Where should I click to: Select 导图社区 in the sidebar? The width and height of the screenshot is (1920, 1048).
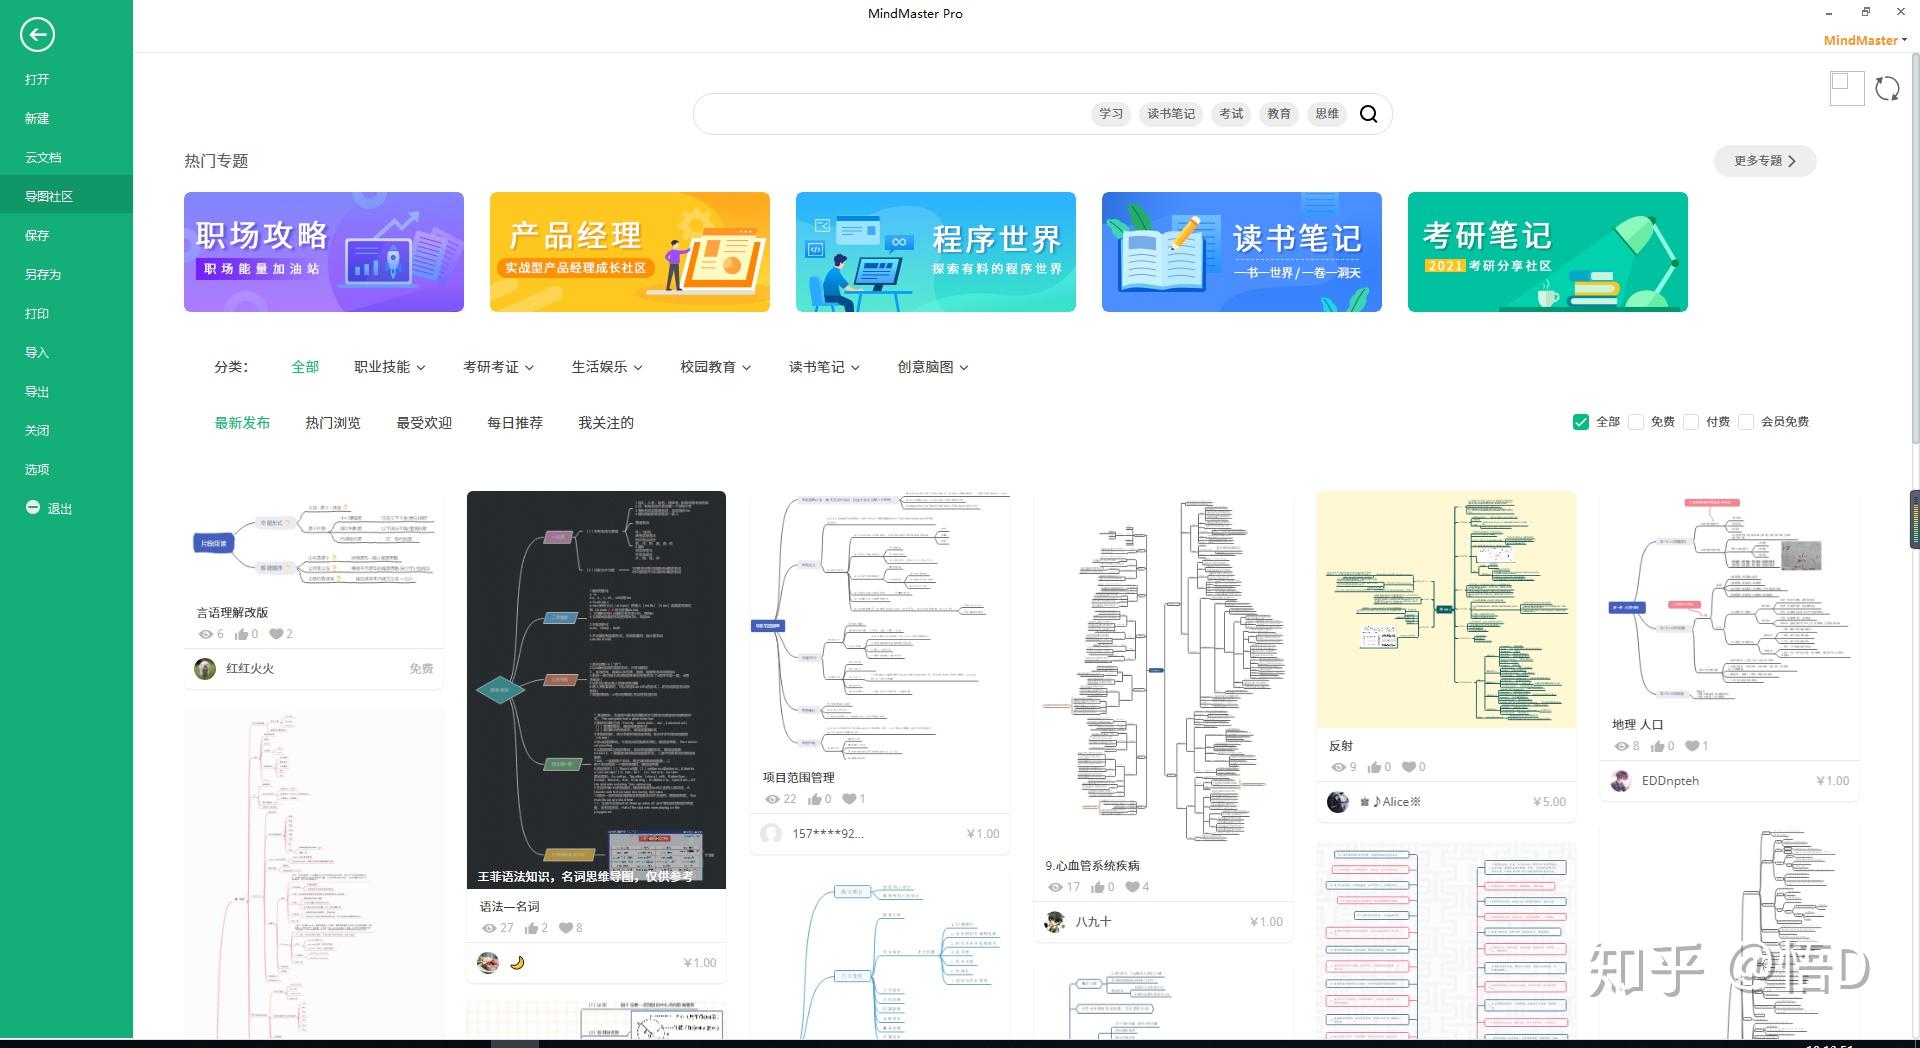[66, 196]
